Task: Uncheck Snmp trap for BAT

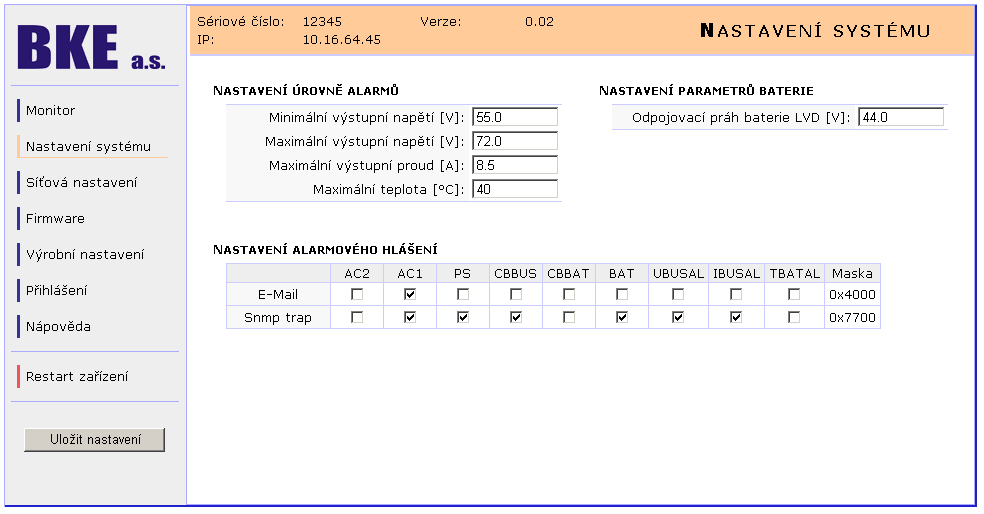Action: tap(622, 317)
